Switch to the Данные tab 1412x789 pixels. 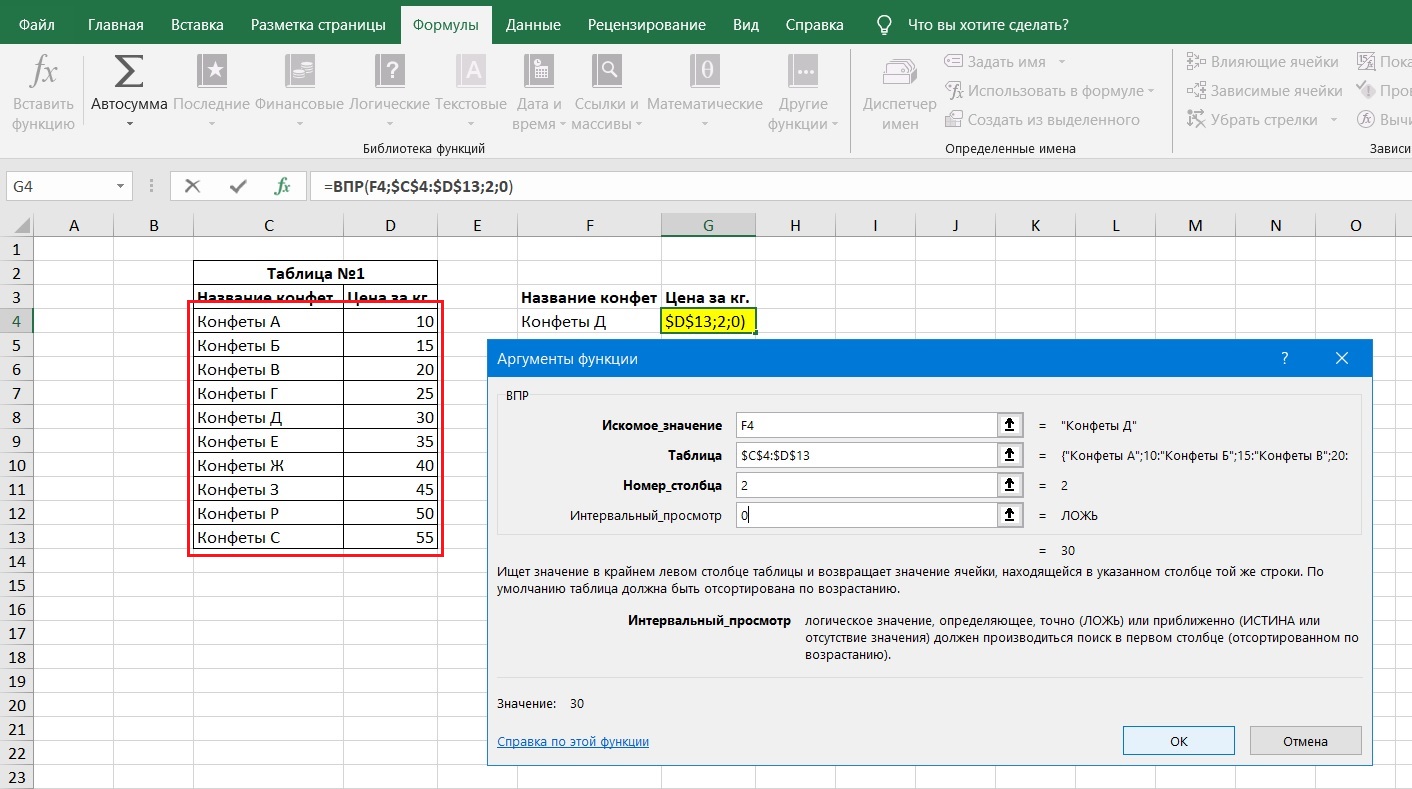pyautogui.click(x=532, y=24)
